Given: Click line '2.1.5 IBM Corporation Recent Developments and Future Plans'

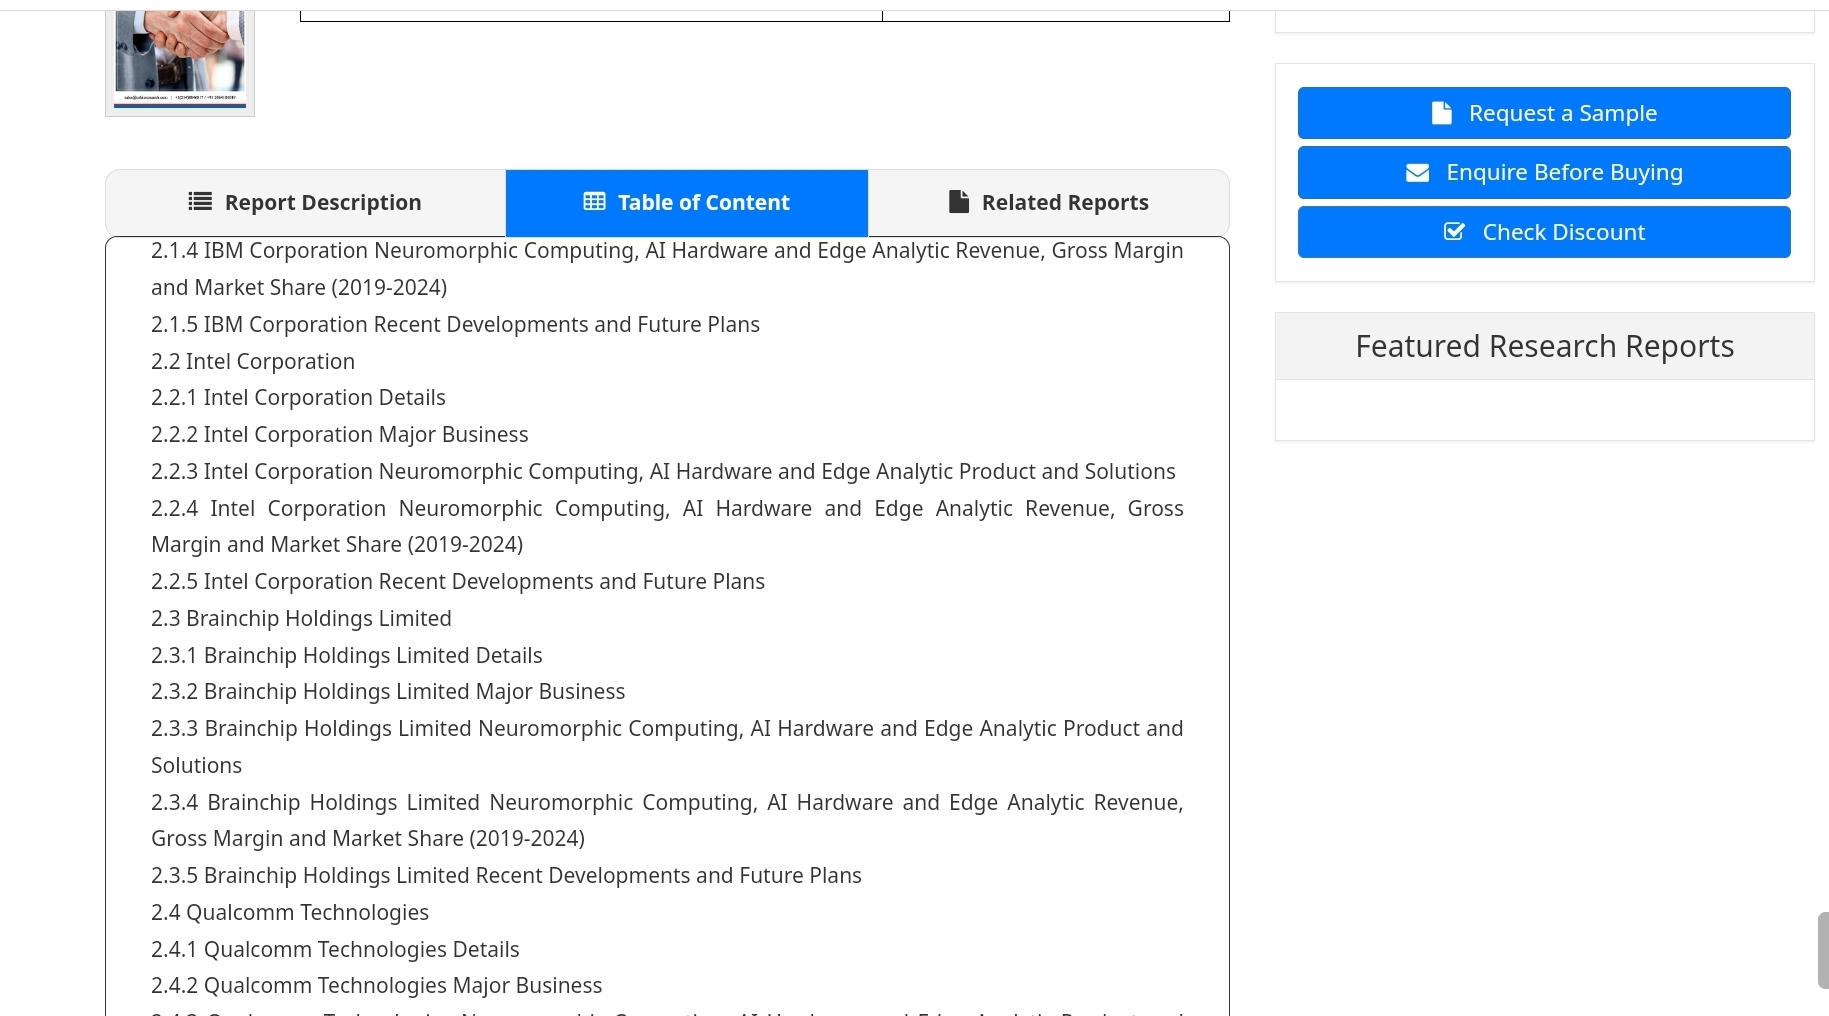Looking at the screenshot, I should (x=455, y=324).
